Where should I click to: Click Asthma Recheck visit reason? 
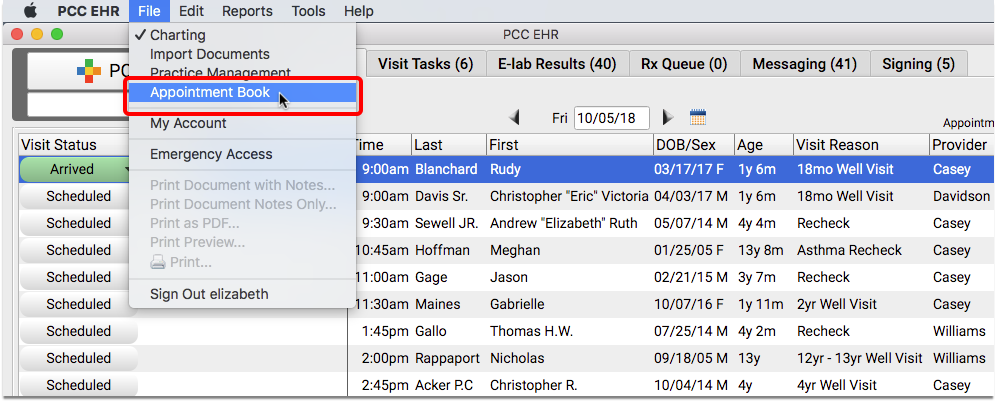click(x=849, y=250)
